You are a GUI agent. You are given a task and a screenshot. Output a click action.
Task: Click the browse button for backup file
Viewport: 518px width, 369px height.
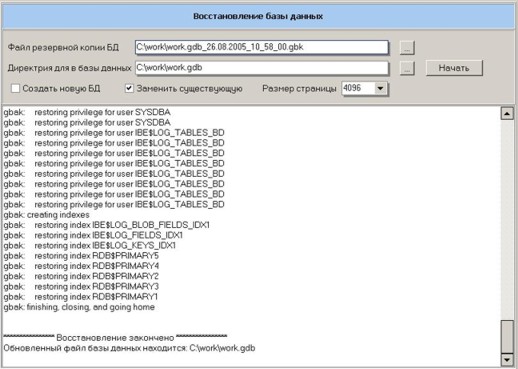pyautogui.click(x=407, y=48)
